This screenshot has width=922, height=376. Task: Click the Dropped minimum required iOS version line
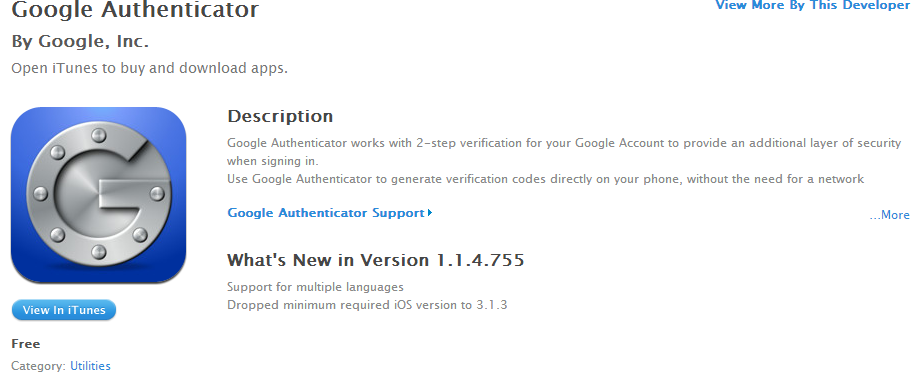[367, 305]
